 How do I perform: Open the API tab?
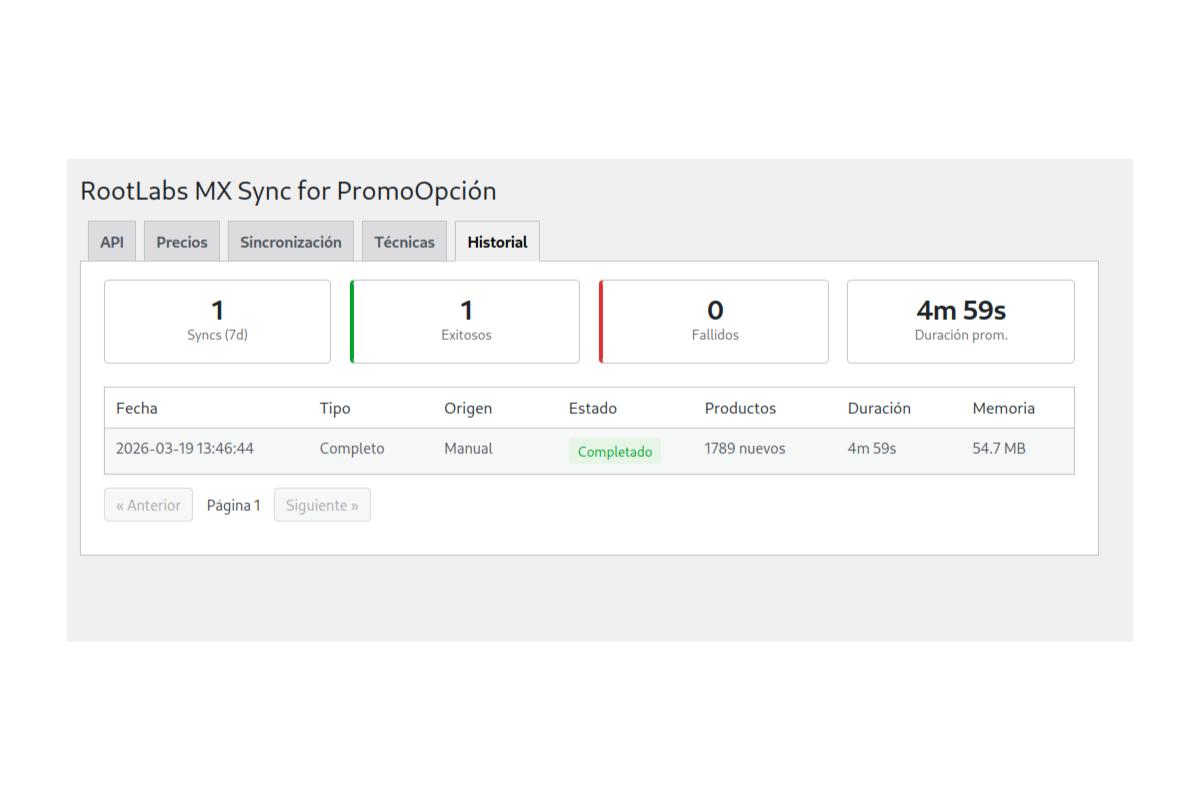coord(112,242)
